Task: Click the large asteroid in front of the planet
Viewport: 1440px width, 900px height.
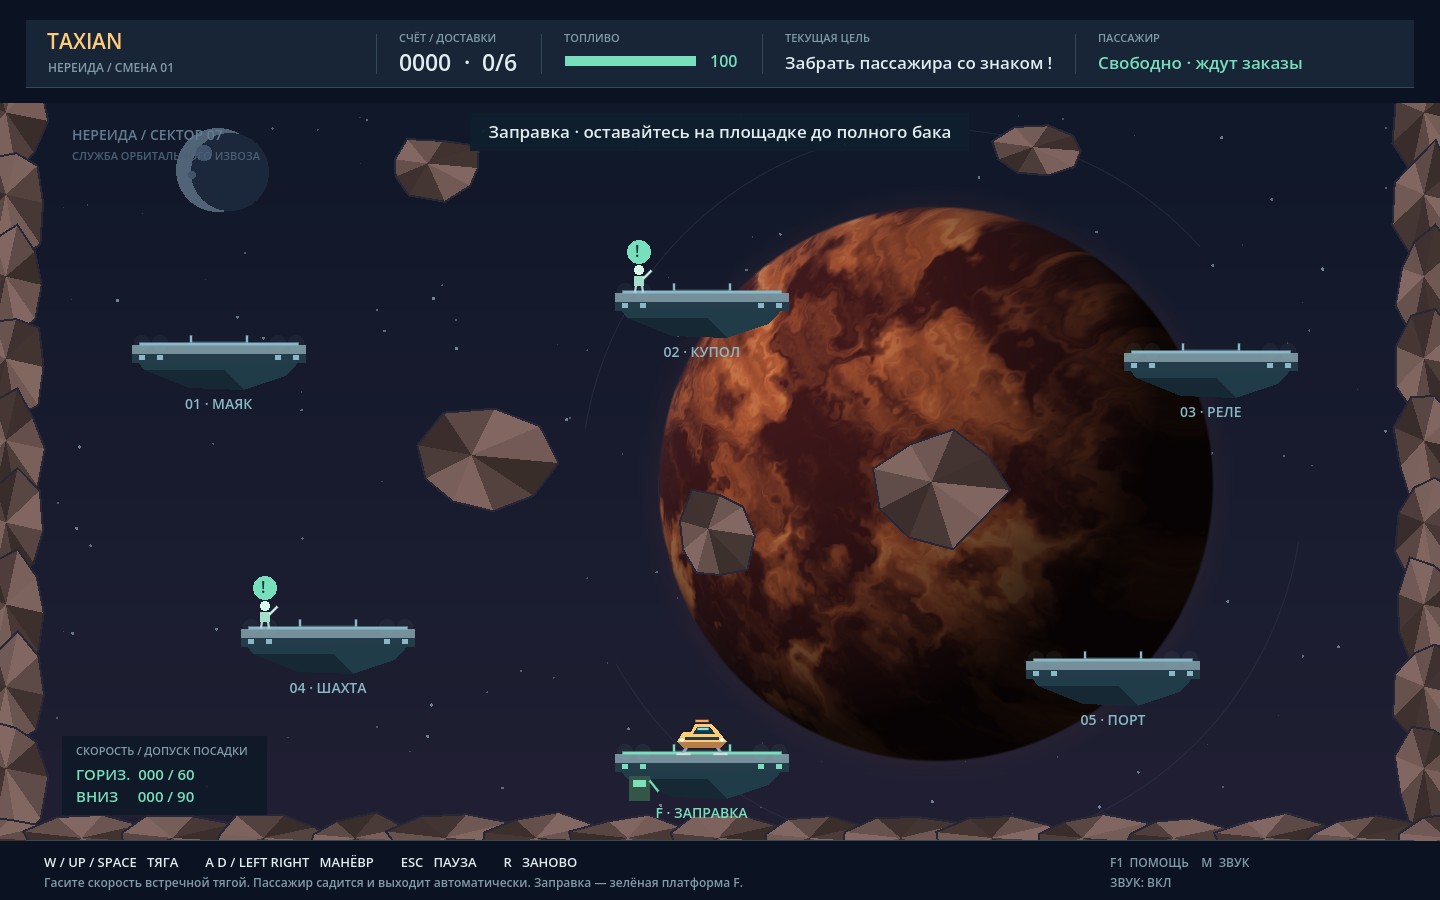Action: coord(941,489)
